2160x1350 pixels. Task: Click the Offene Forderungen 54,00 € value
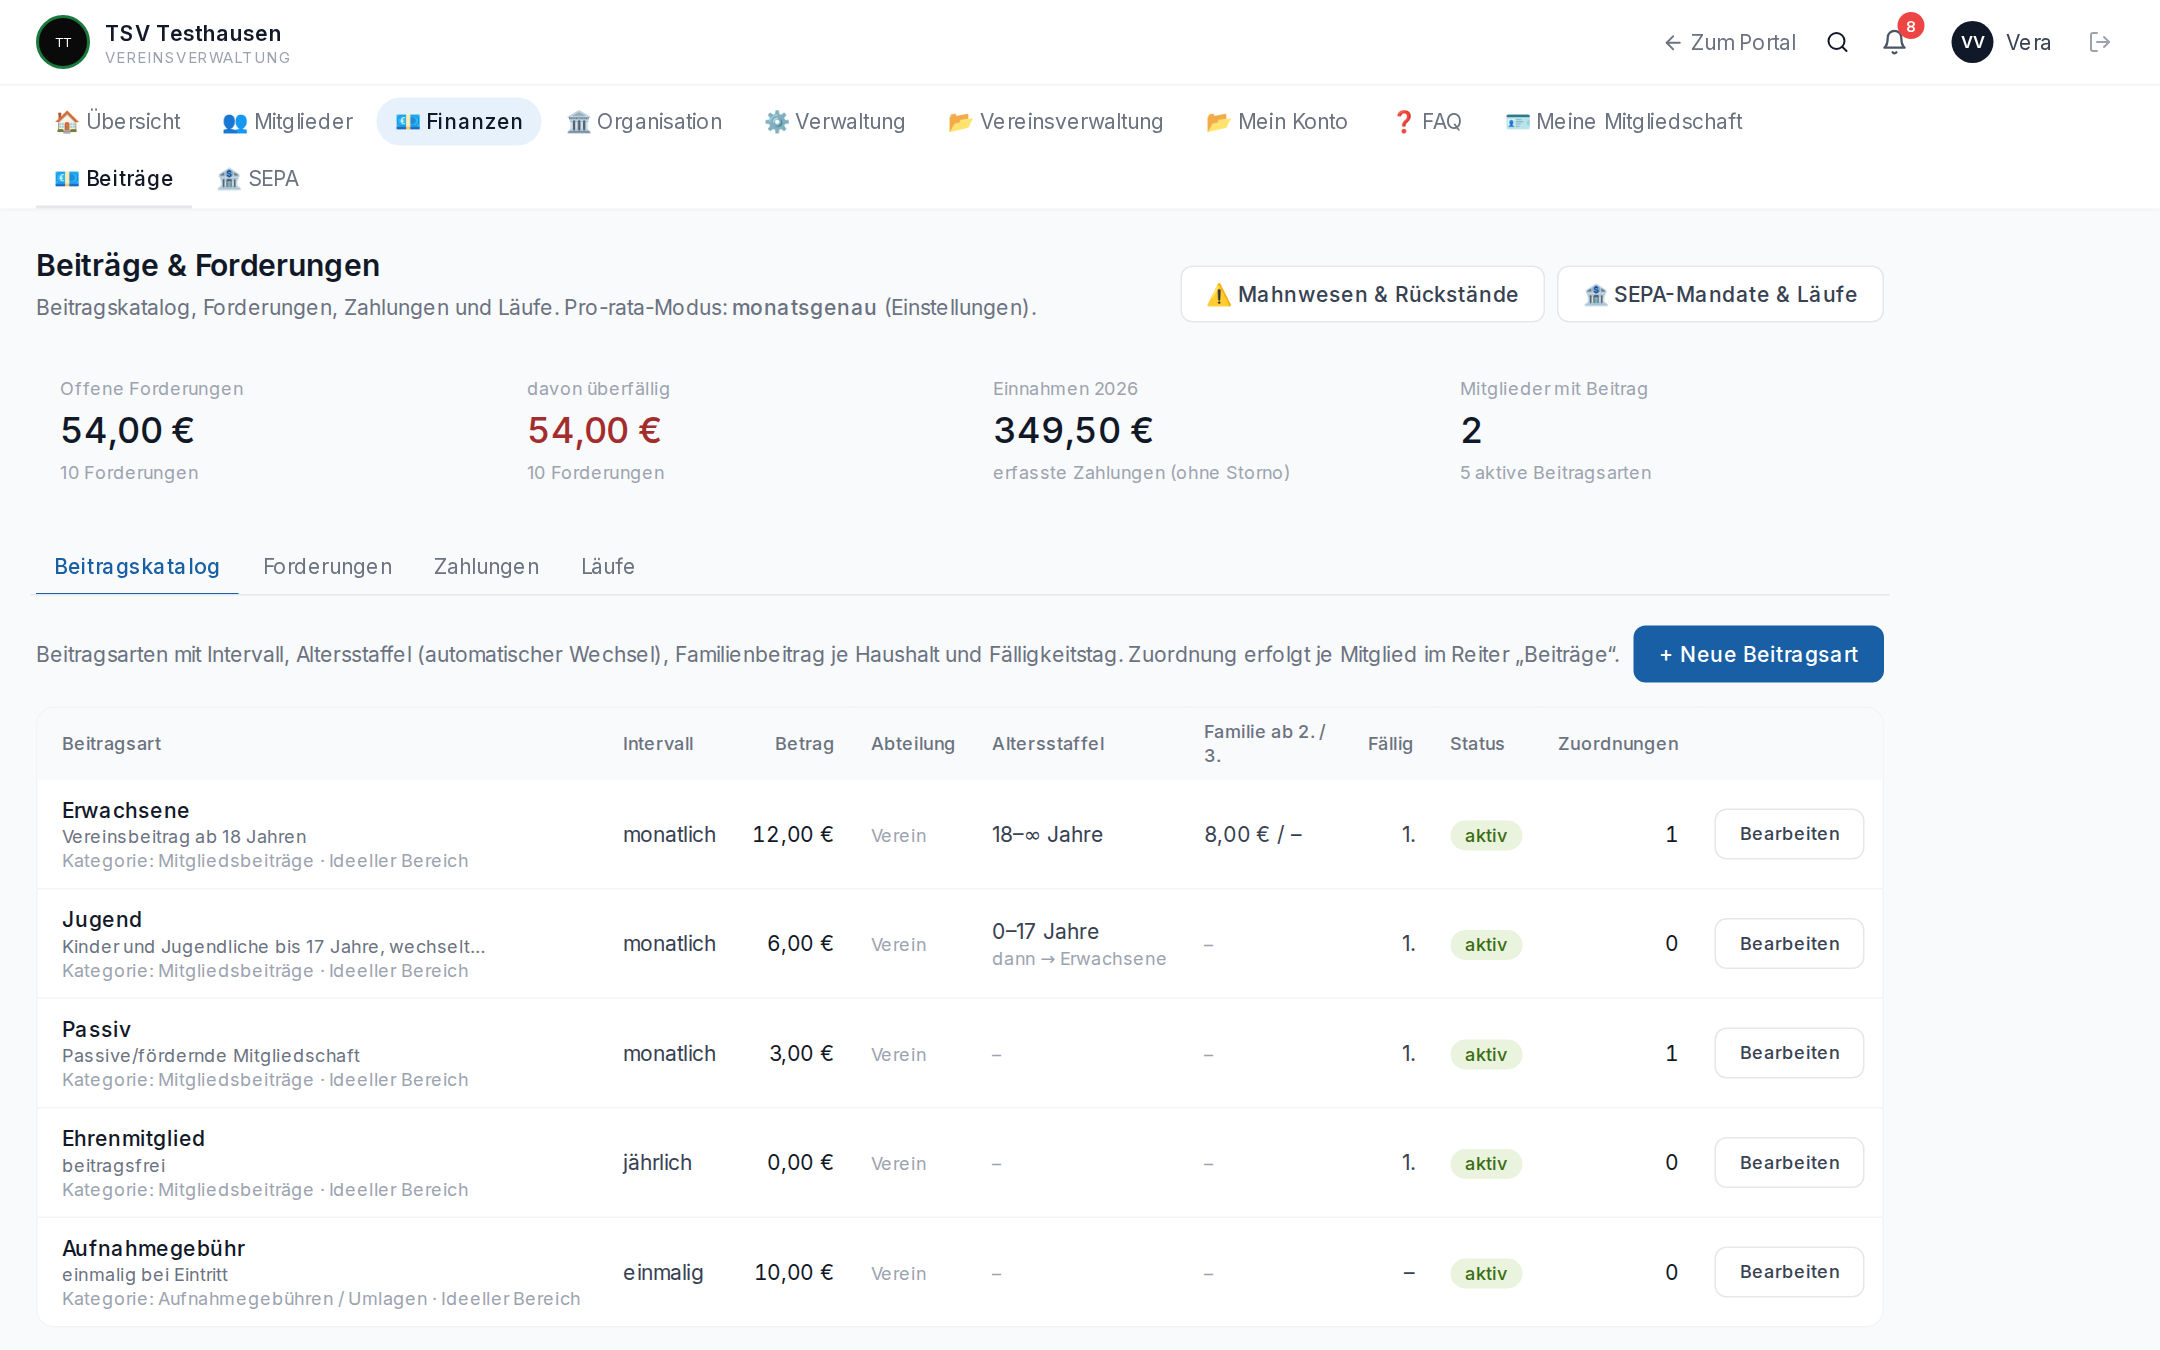(x=128, y=431)
